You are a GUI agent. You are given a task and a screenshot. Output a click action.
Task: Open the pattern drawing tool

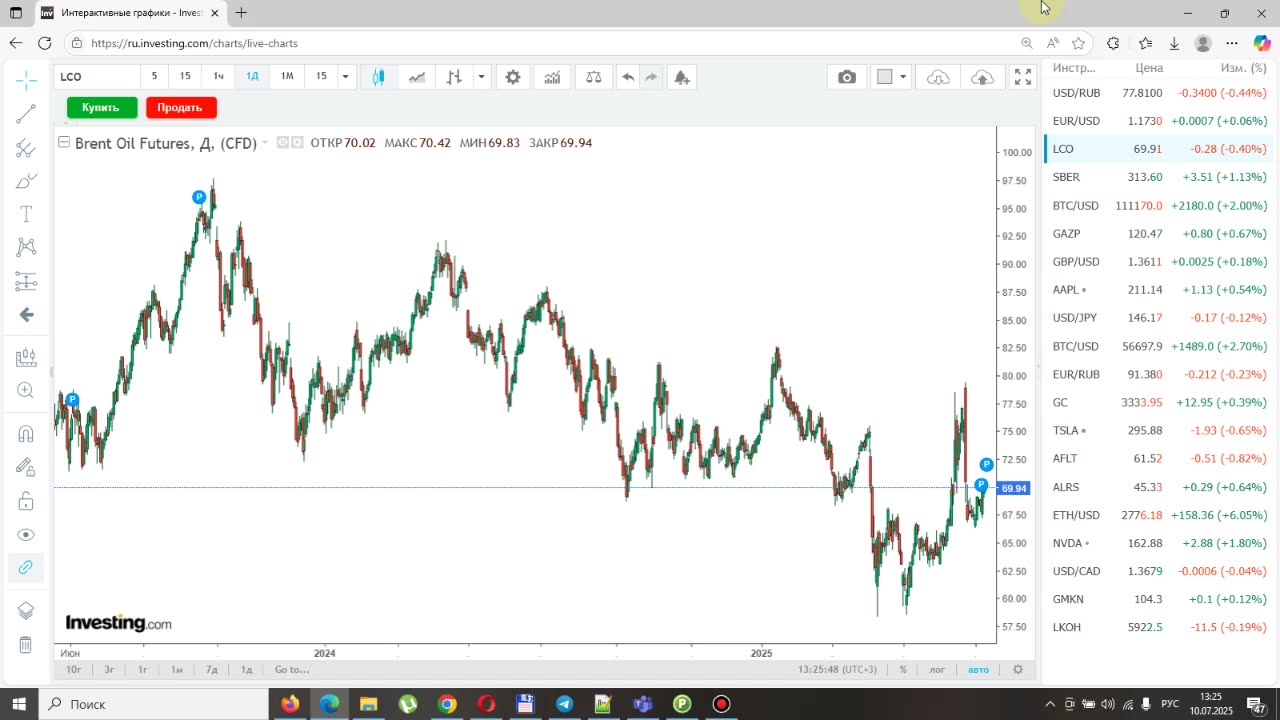pyautogui.click(x=26, y=247)
